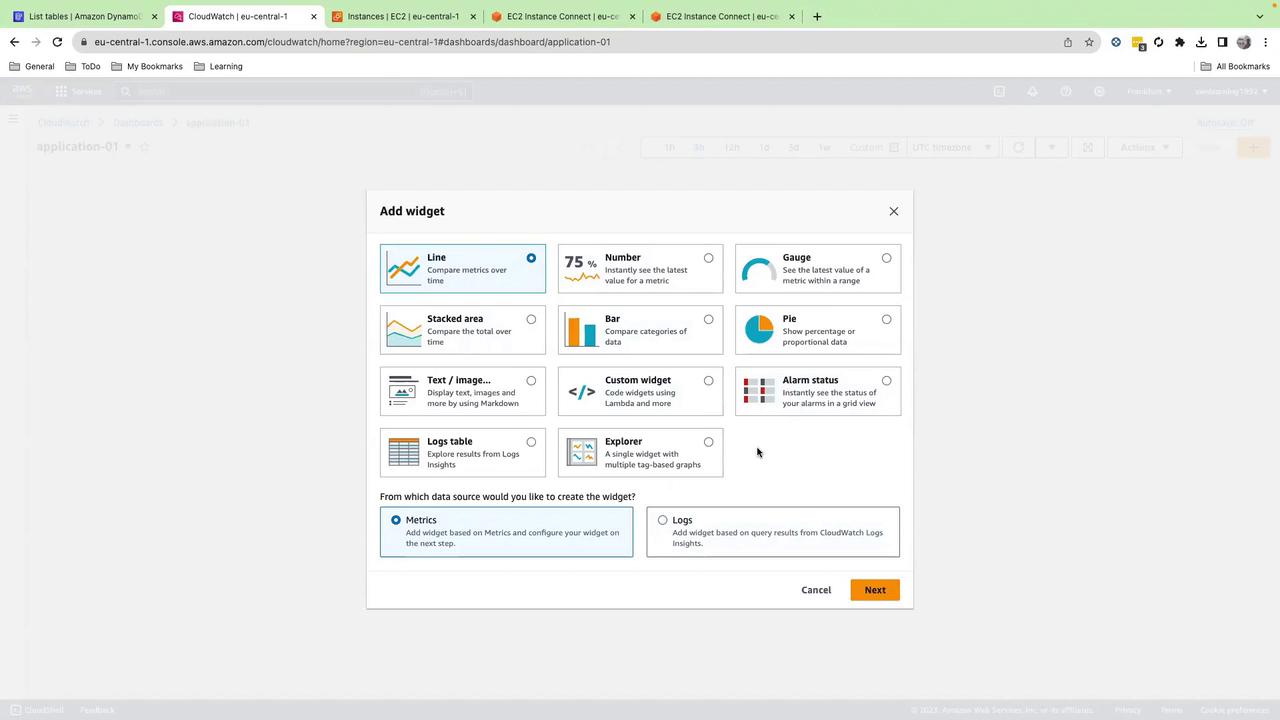
Task: Close the List tables browser tab
Action: 154,16
